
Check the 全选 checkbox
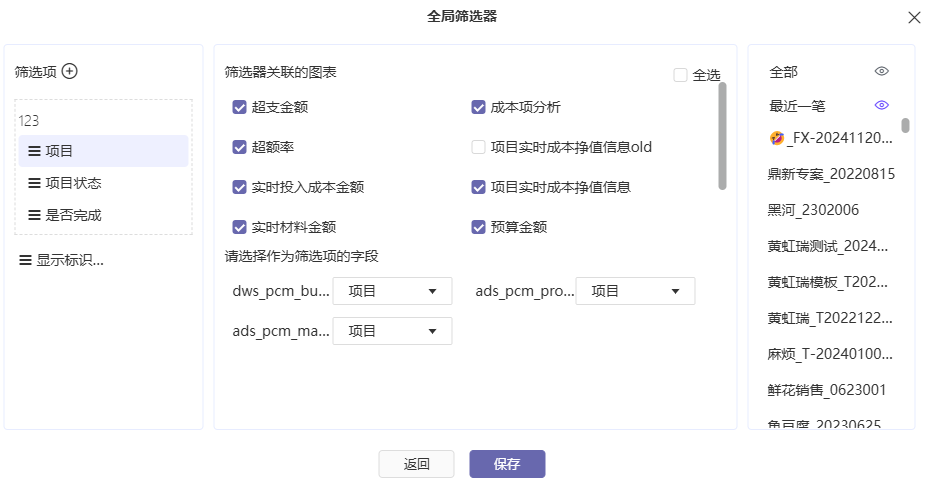click(x=680, y=75)
